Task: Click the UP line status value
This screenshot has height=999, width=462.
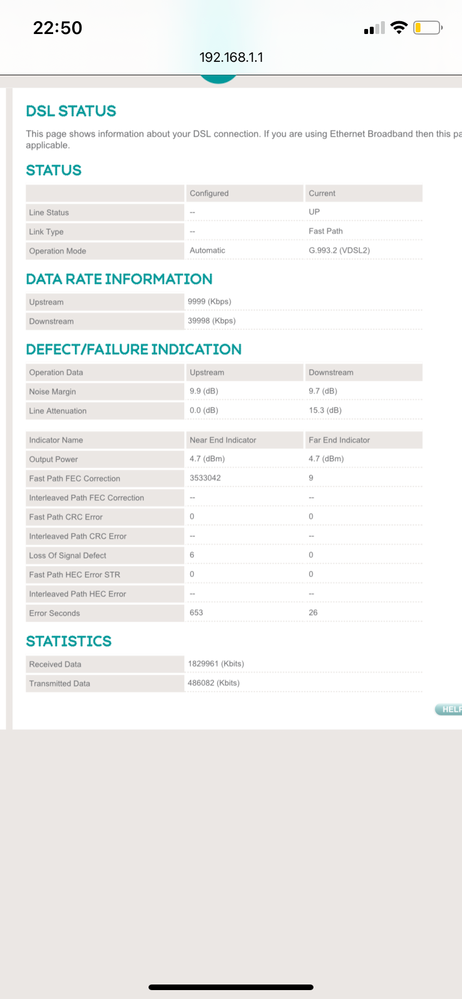Action: click(x=314, y=212)
